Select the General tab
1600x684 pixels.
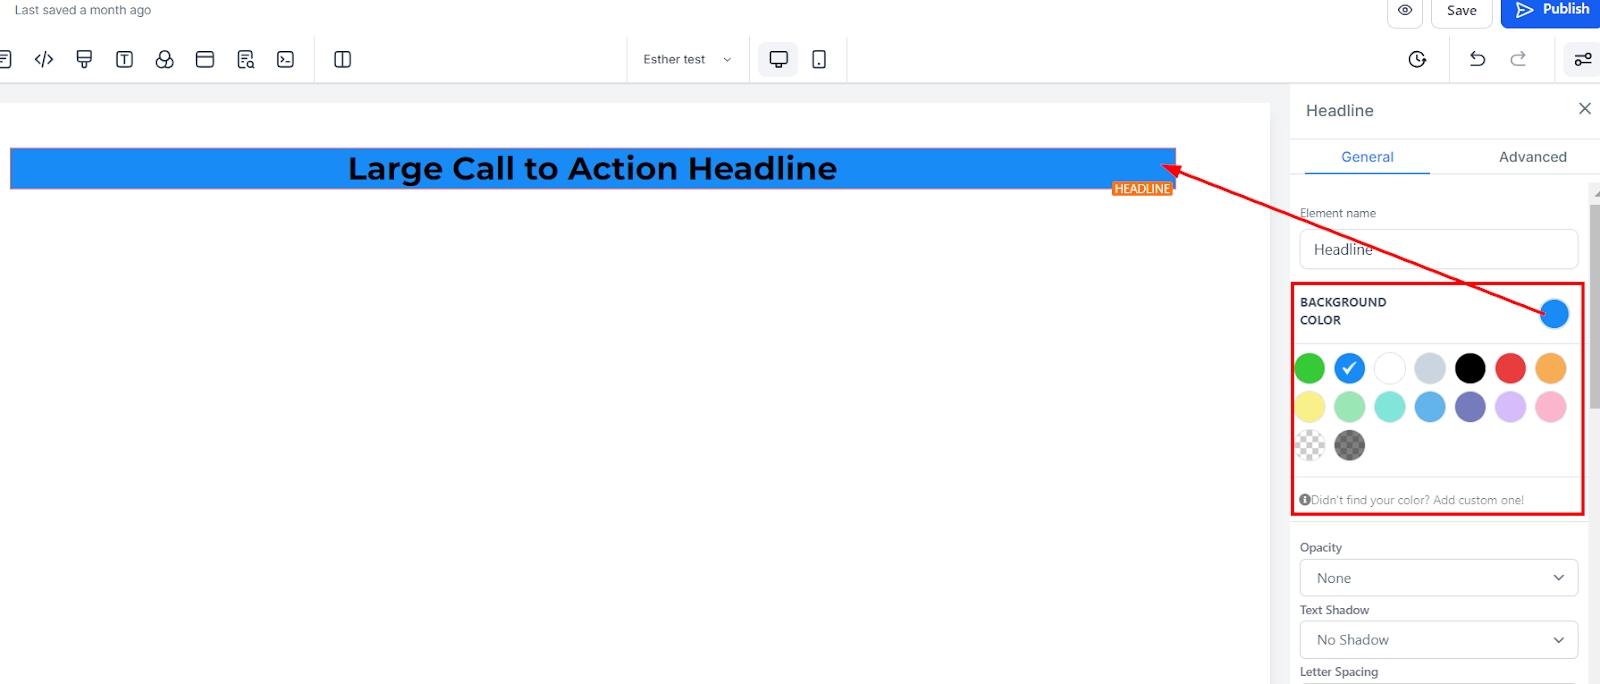click(x=1367, y=157)
